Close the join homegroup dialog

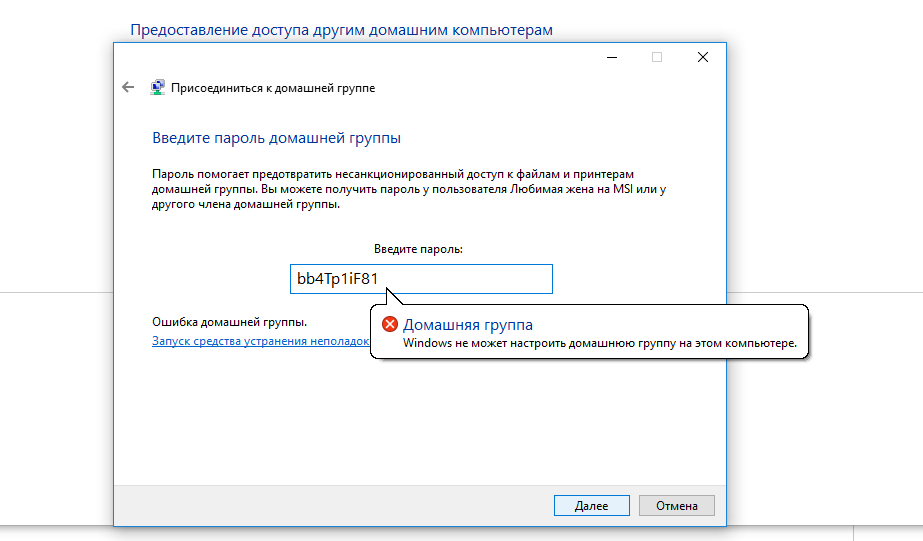tap(703, 57)
